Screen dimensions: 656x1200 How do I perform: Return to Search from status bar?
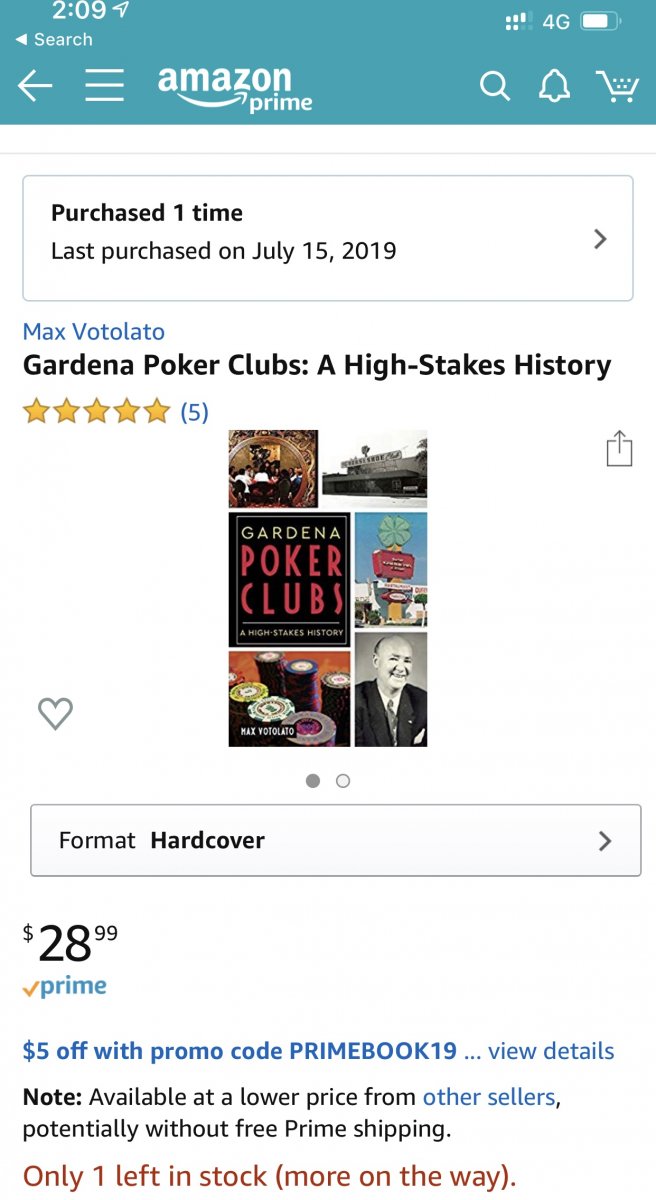click(x=54, y=40)
